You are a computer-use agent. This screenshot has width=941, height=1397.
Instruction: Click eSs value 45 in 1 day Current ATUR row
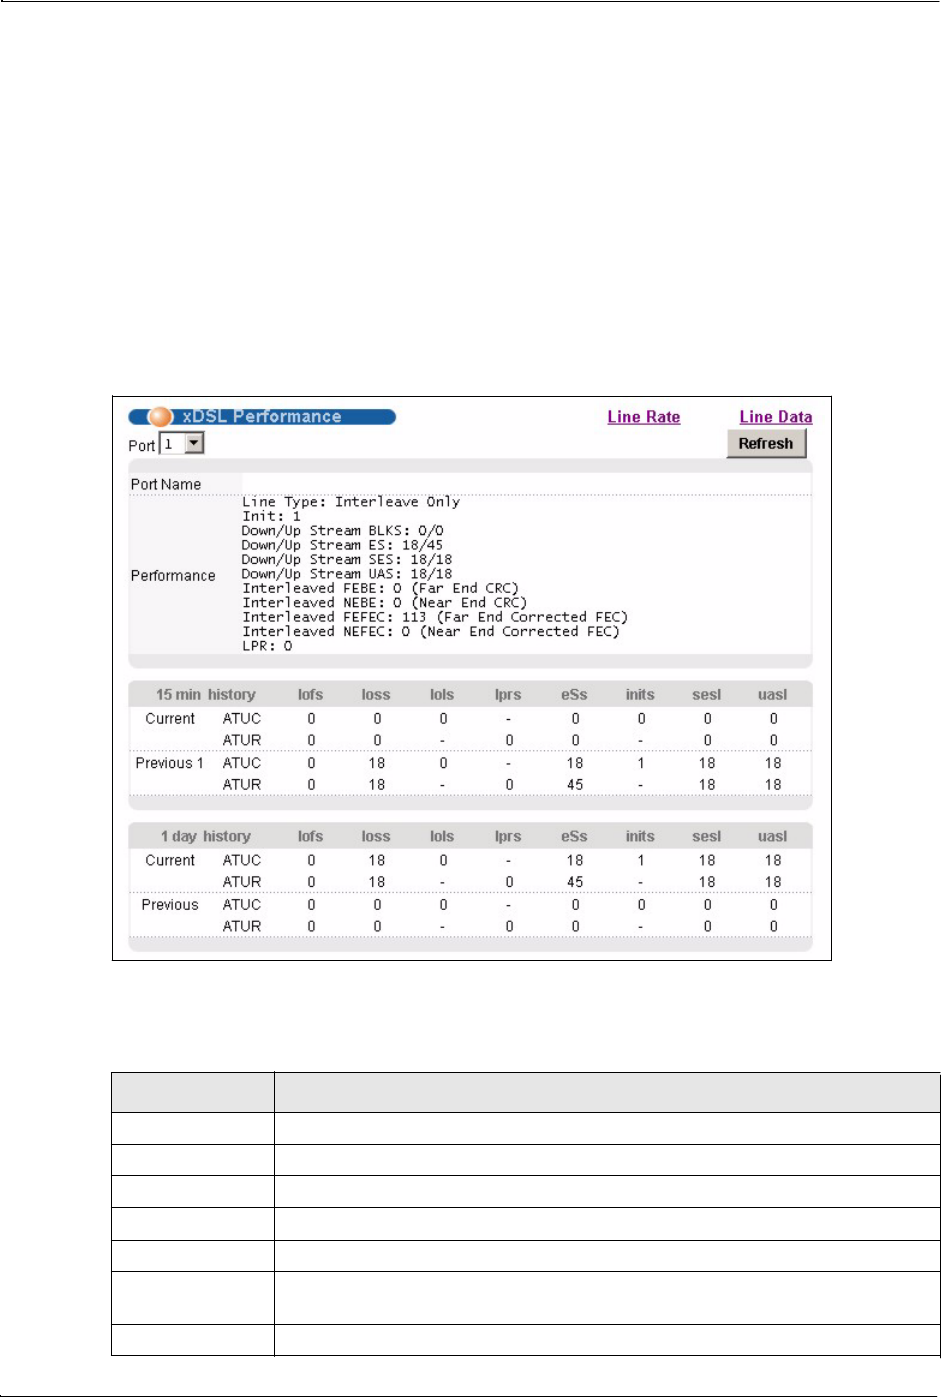pyautogui.click(x=575, y=882)
